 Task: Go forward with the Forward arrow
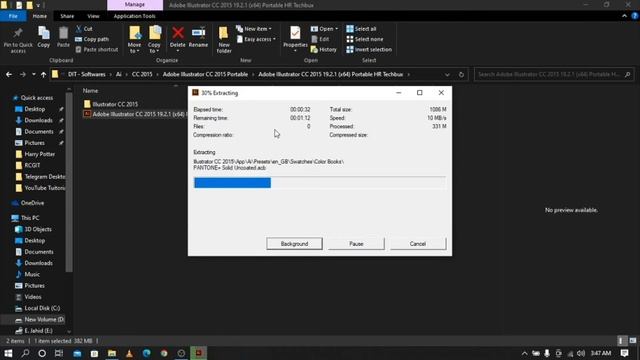click(23, 74)
